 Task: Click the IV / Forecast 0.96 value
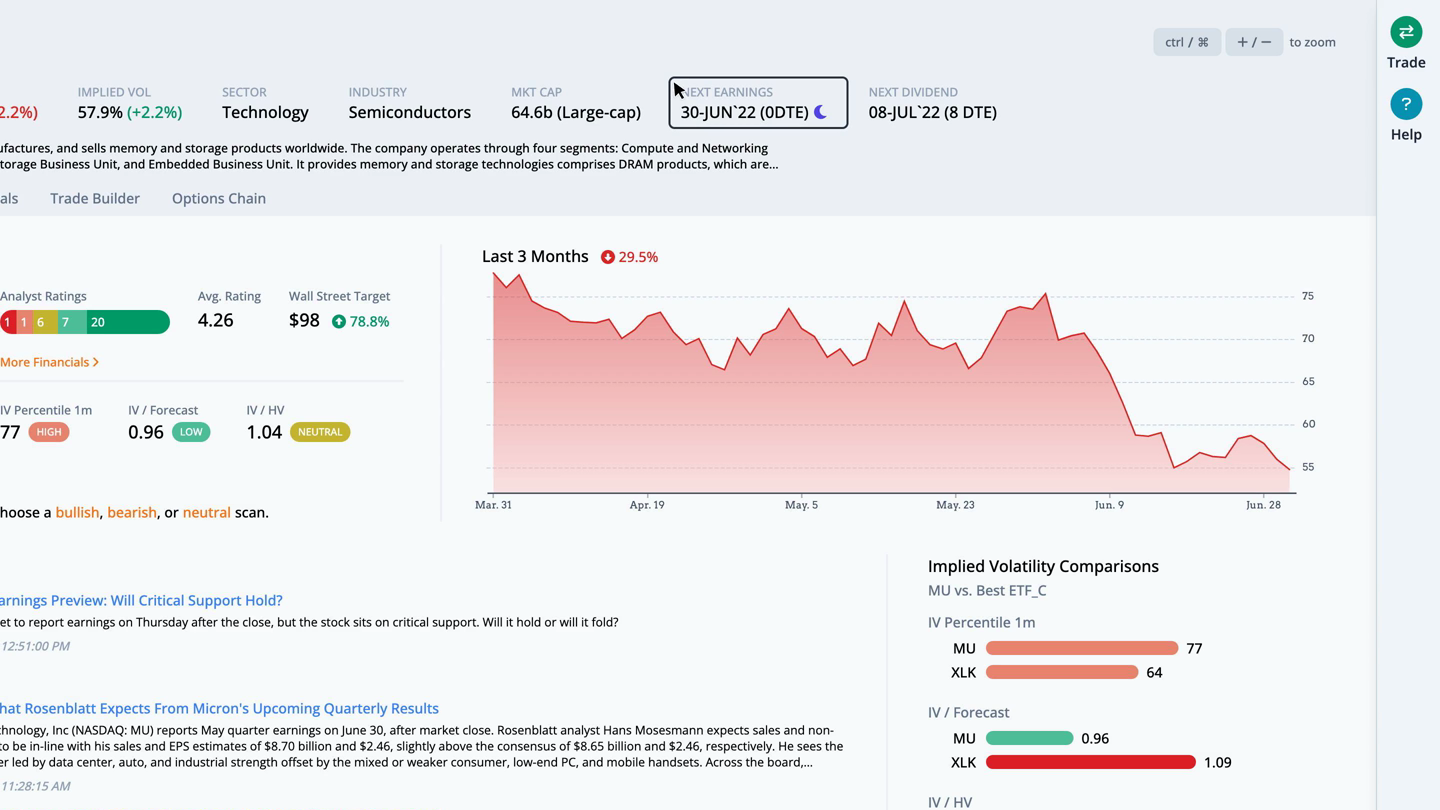[146, 432]
